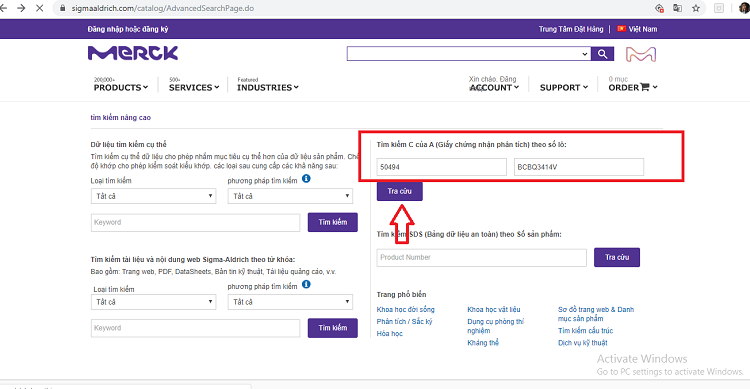Open first Loại tìm kiếm dropdown

tap(153, 196)
